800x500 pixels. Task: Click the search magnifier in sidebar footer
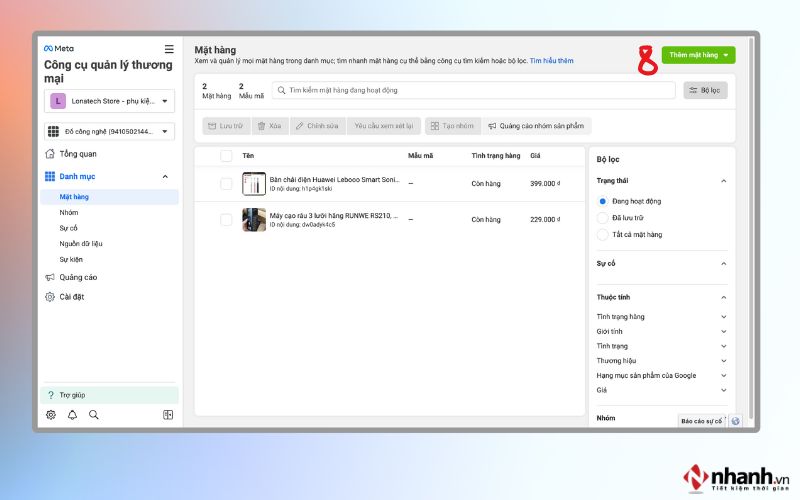coord(93,415)
